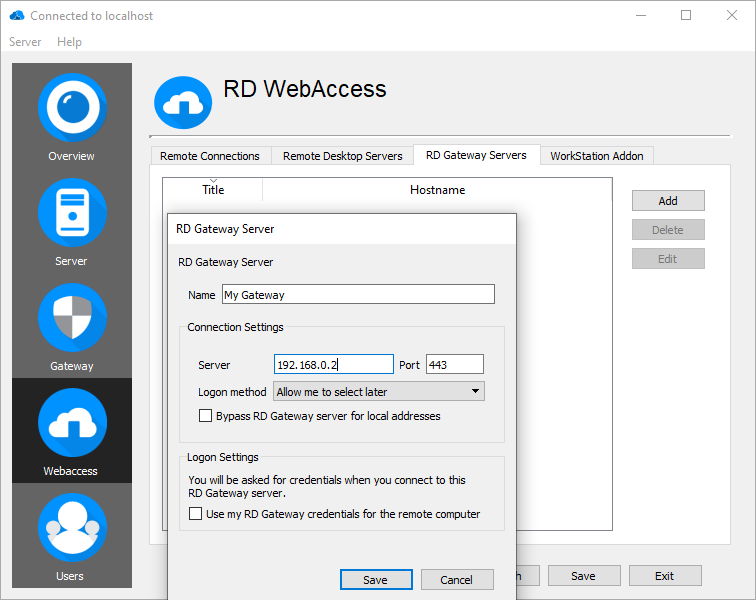Switch to Remote Desktop Servers tab
756x600 pixels.
click(342, 156)
